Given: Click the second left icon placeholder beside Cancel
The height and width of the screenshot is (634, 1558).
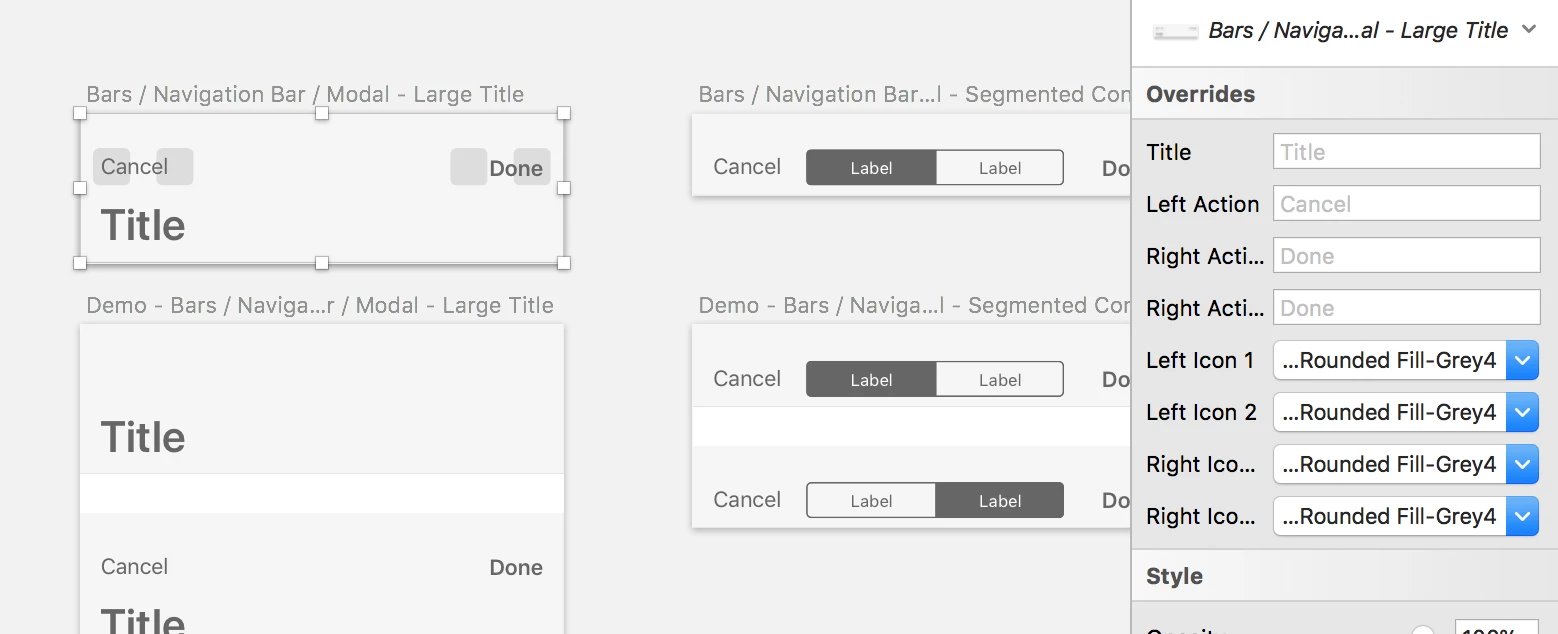Looking at the screenshot, I should [x=175, y=167].
